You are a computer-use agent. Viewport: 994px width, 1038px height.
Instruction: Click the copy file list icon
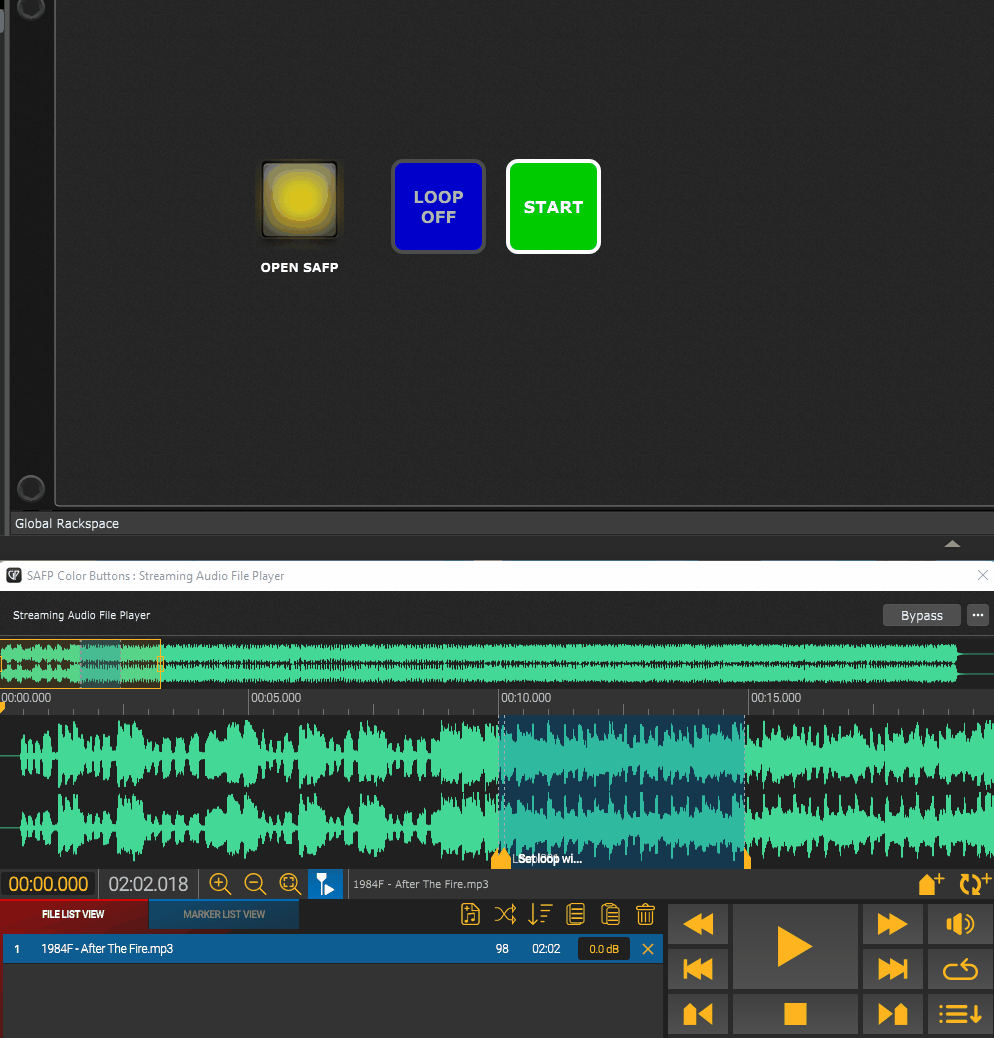575,914
